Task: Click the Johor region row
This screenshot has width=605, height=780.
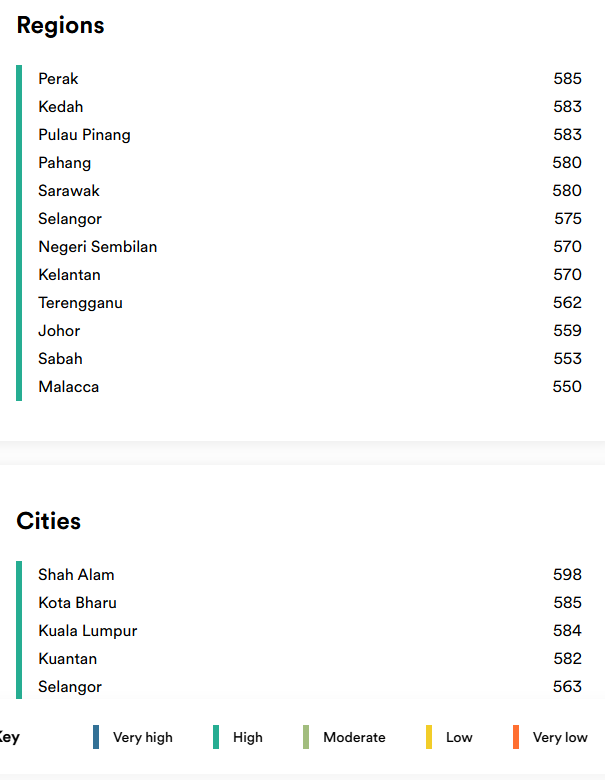Action: point(59,331)
